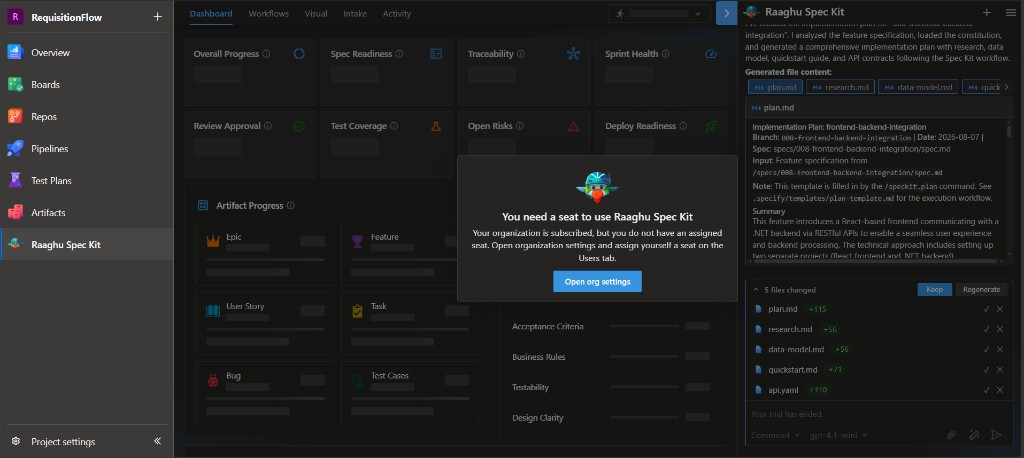Viewport: 1024px width, 458px height.
Task: Switch to the Activity tab
Action: tap(397, 14)
